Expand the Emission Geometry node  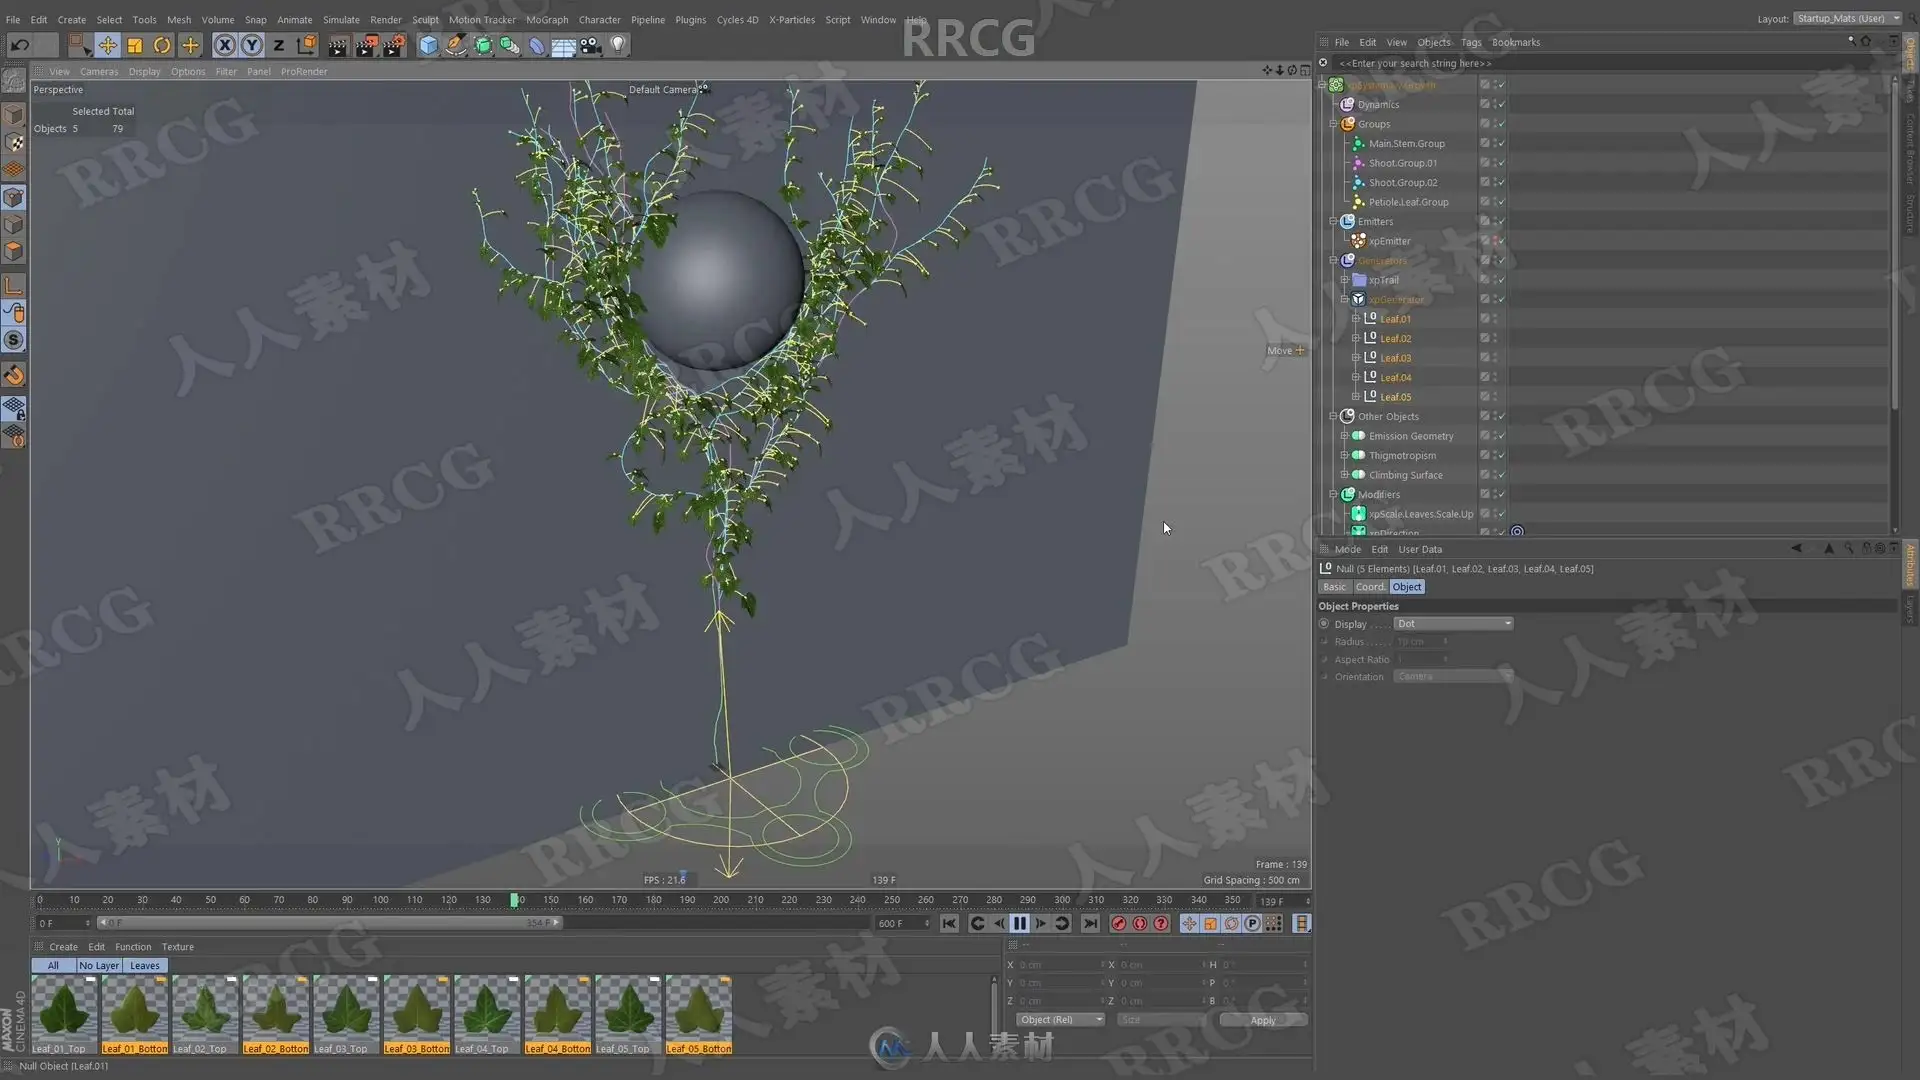coord(1345,436)
